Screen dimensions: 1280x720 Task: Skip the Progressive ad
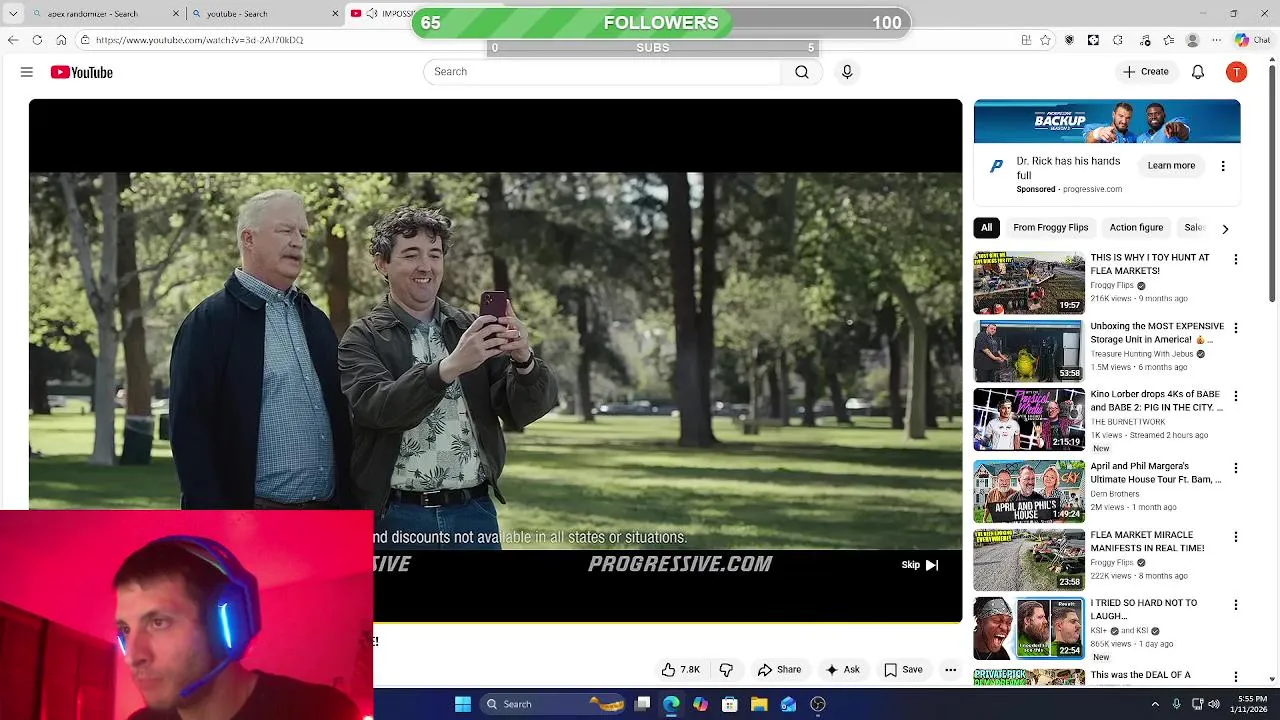(x=920, y=565)
